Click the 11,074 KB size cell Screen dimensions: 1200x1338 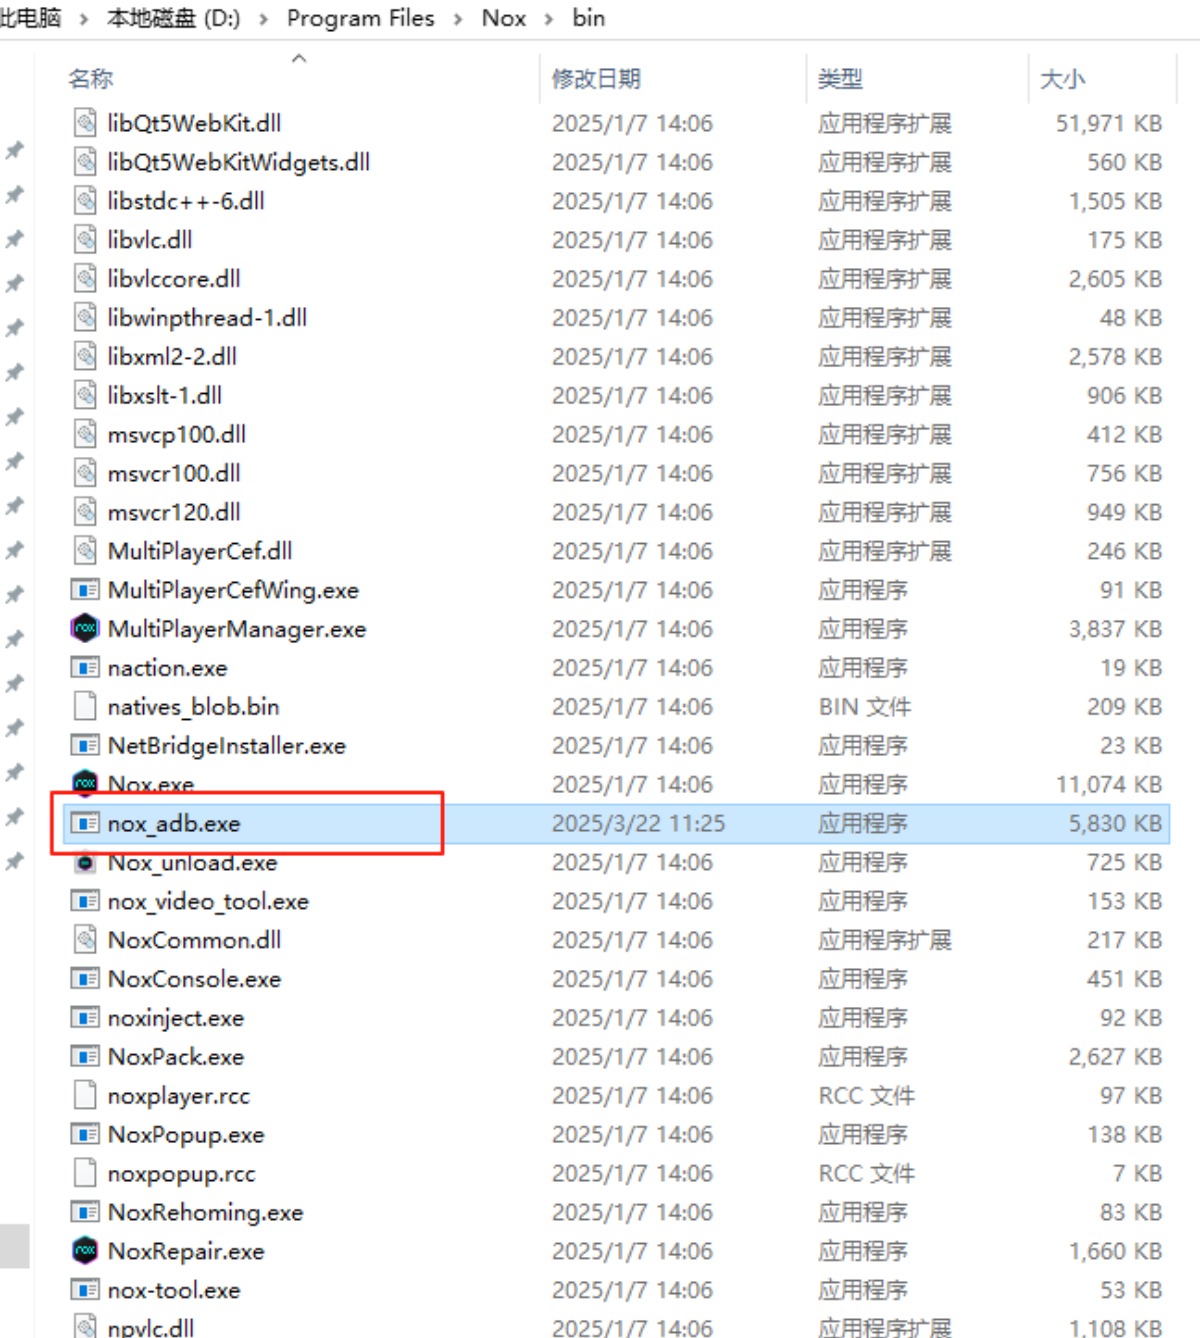tap(1109, 785)
